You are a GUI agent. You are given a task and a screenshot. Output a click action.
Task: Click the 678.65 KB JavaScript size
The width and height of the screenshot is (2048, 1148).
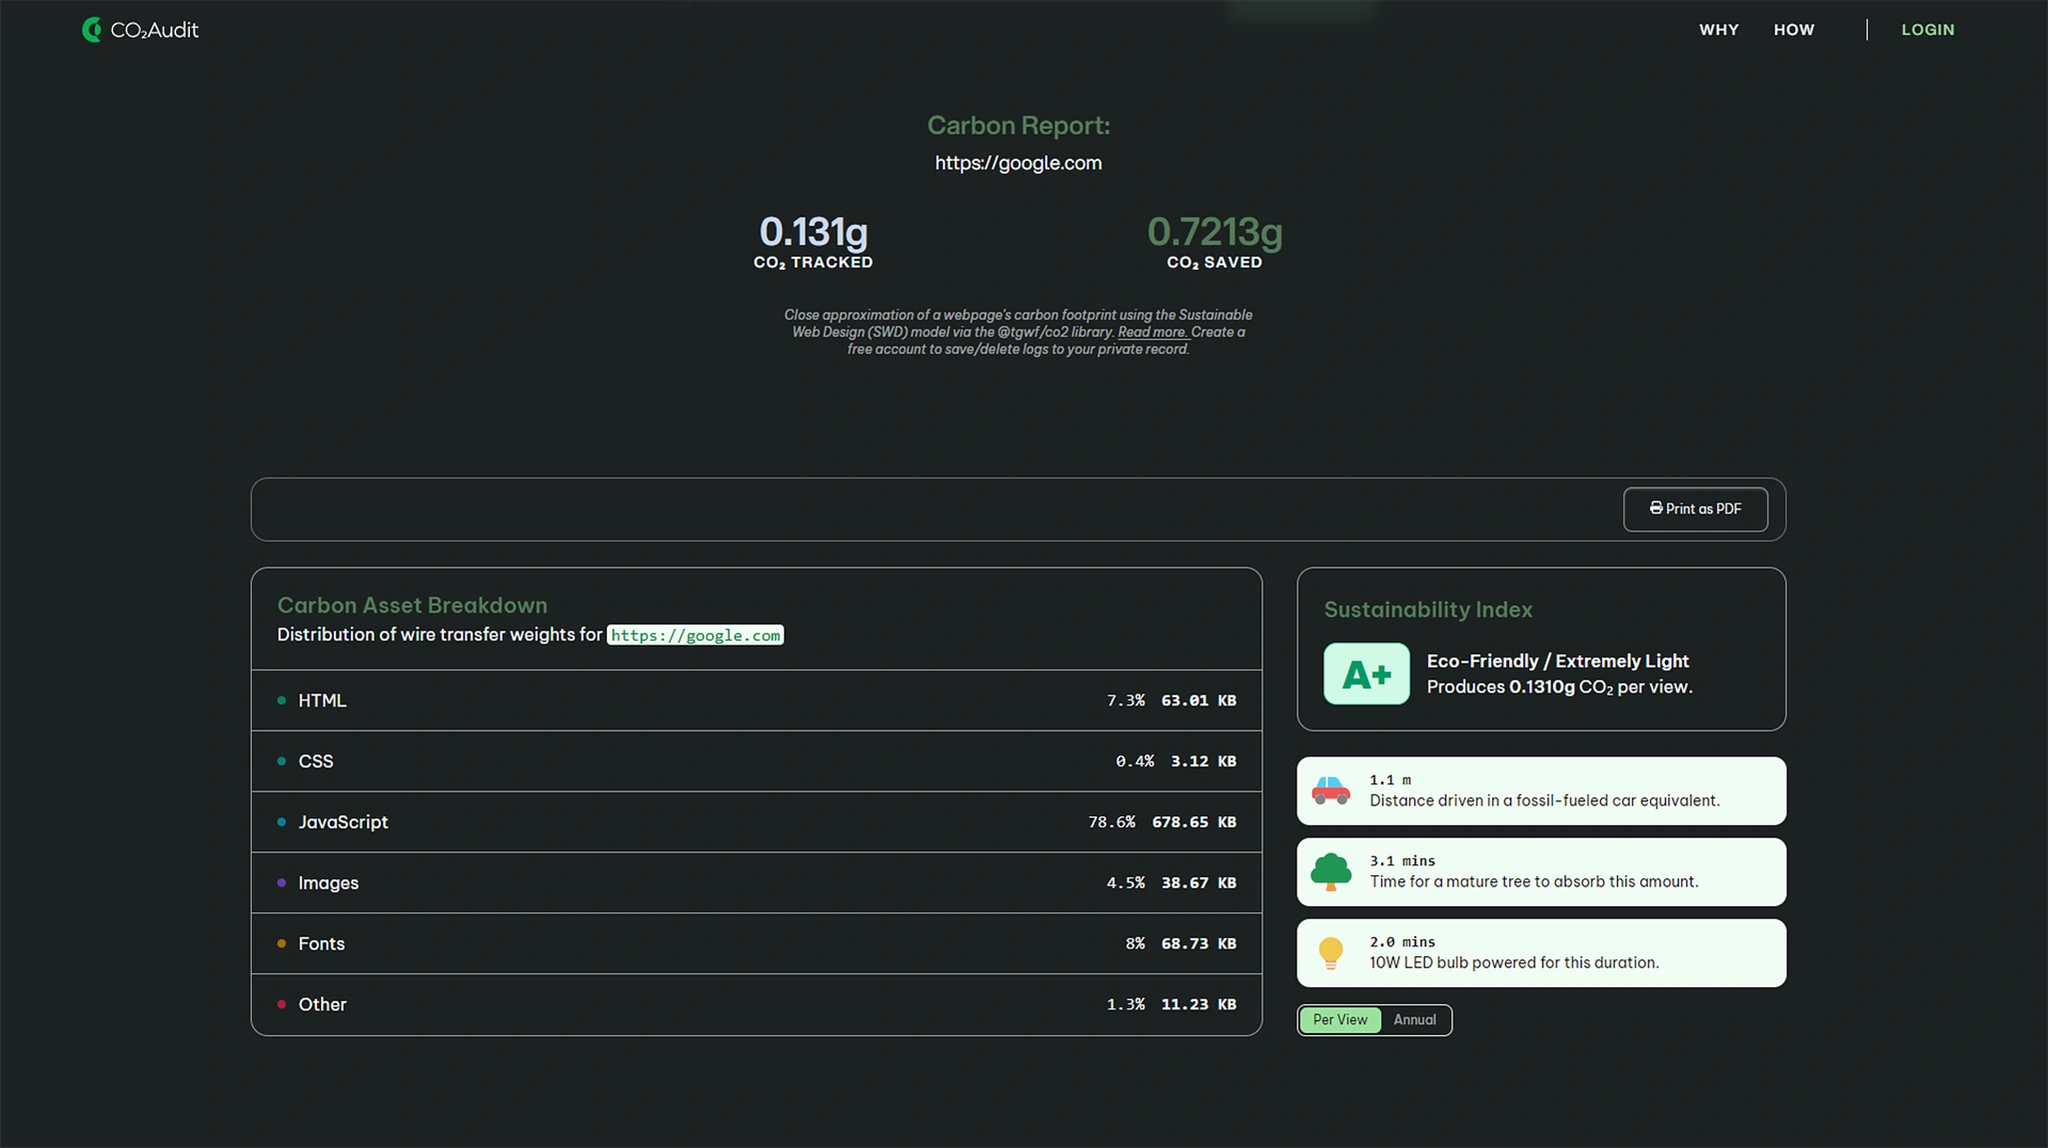[x=1194, y=822]
